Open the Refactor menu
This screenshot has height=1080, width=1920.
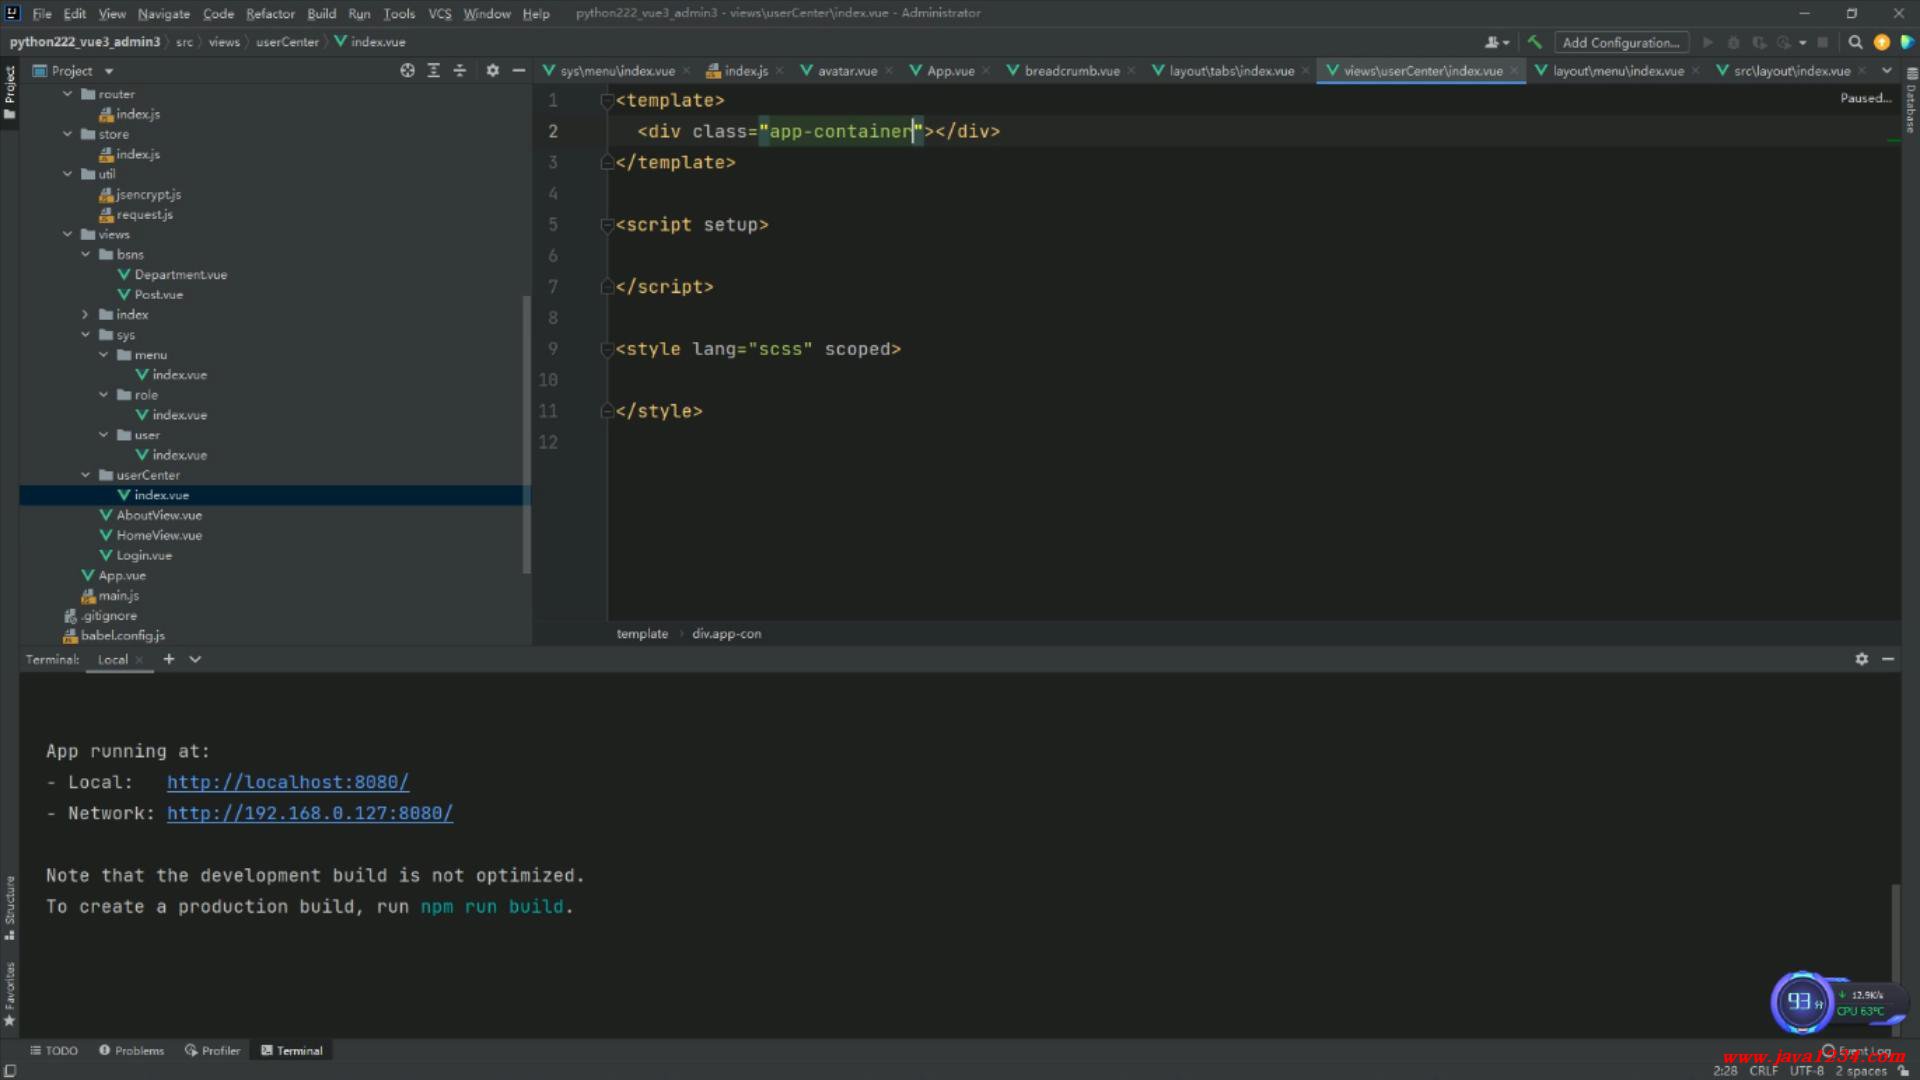coord(270,13)
